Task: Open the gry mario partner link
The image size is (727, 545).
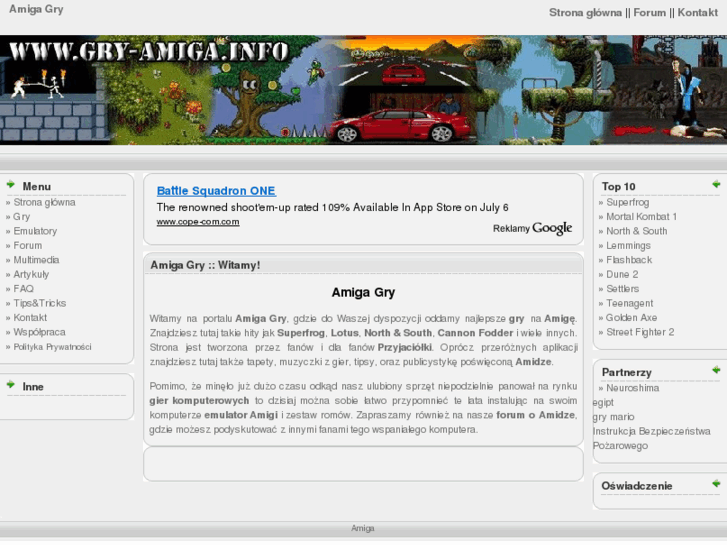Action: [613, 417]
